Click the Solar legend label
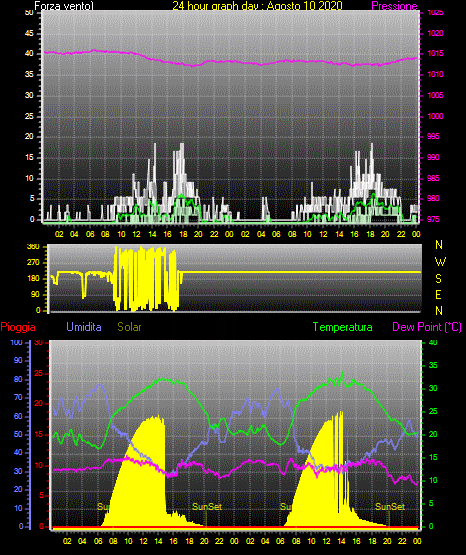The image size is (466, 555). click(x=129, y=327)
